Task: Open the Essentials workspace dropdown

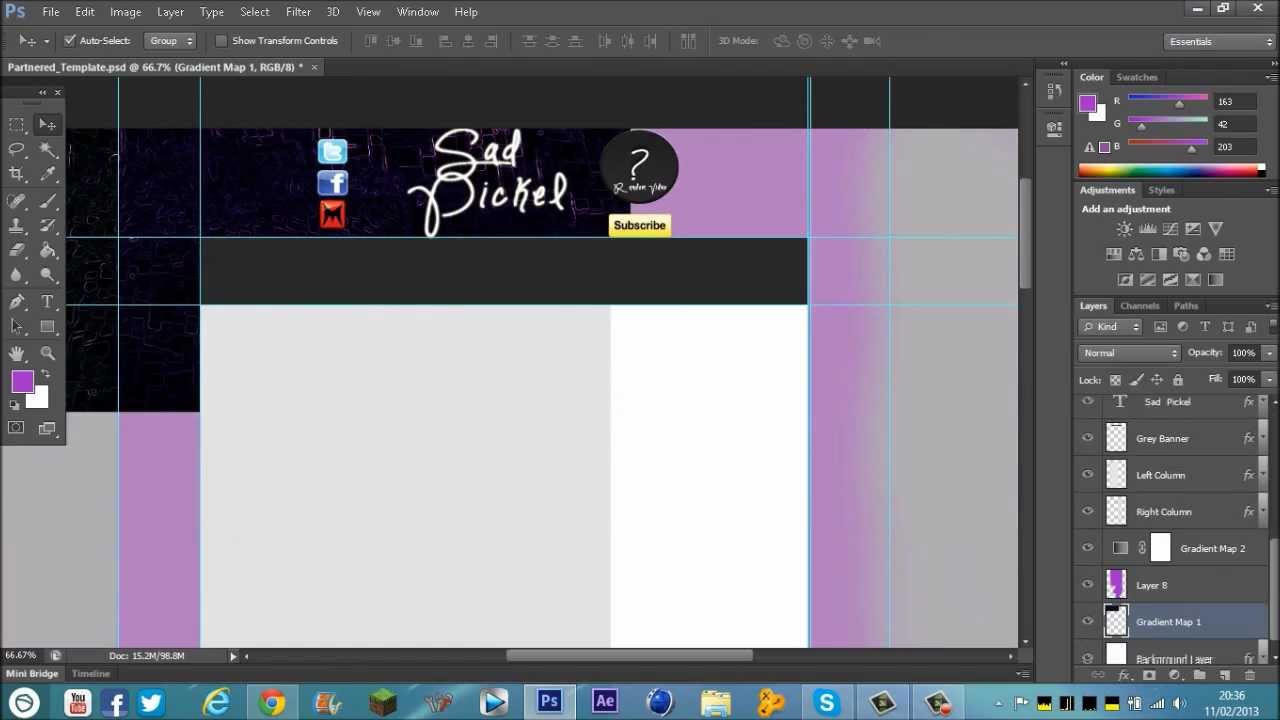Action: pos(1221,41)
